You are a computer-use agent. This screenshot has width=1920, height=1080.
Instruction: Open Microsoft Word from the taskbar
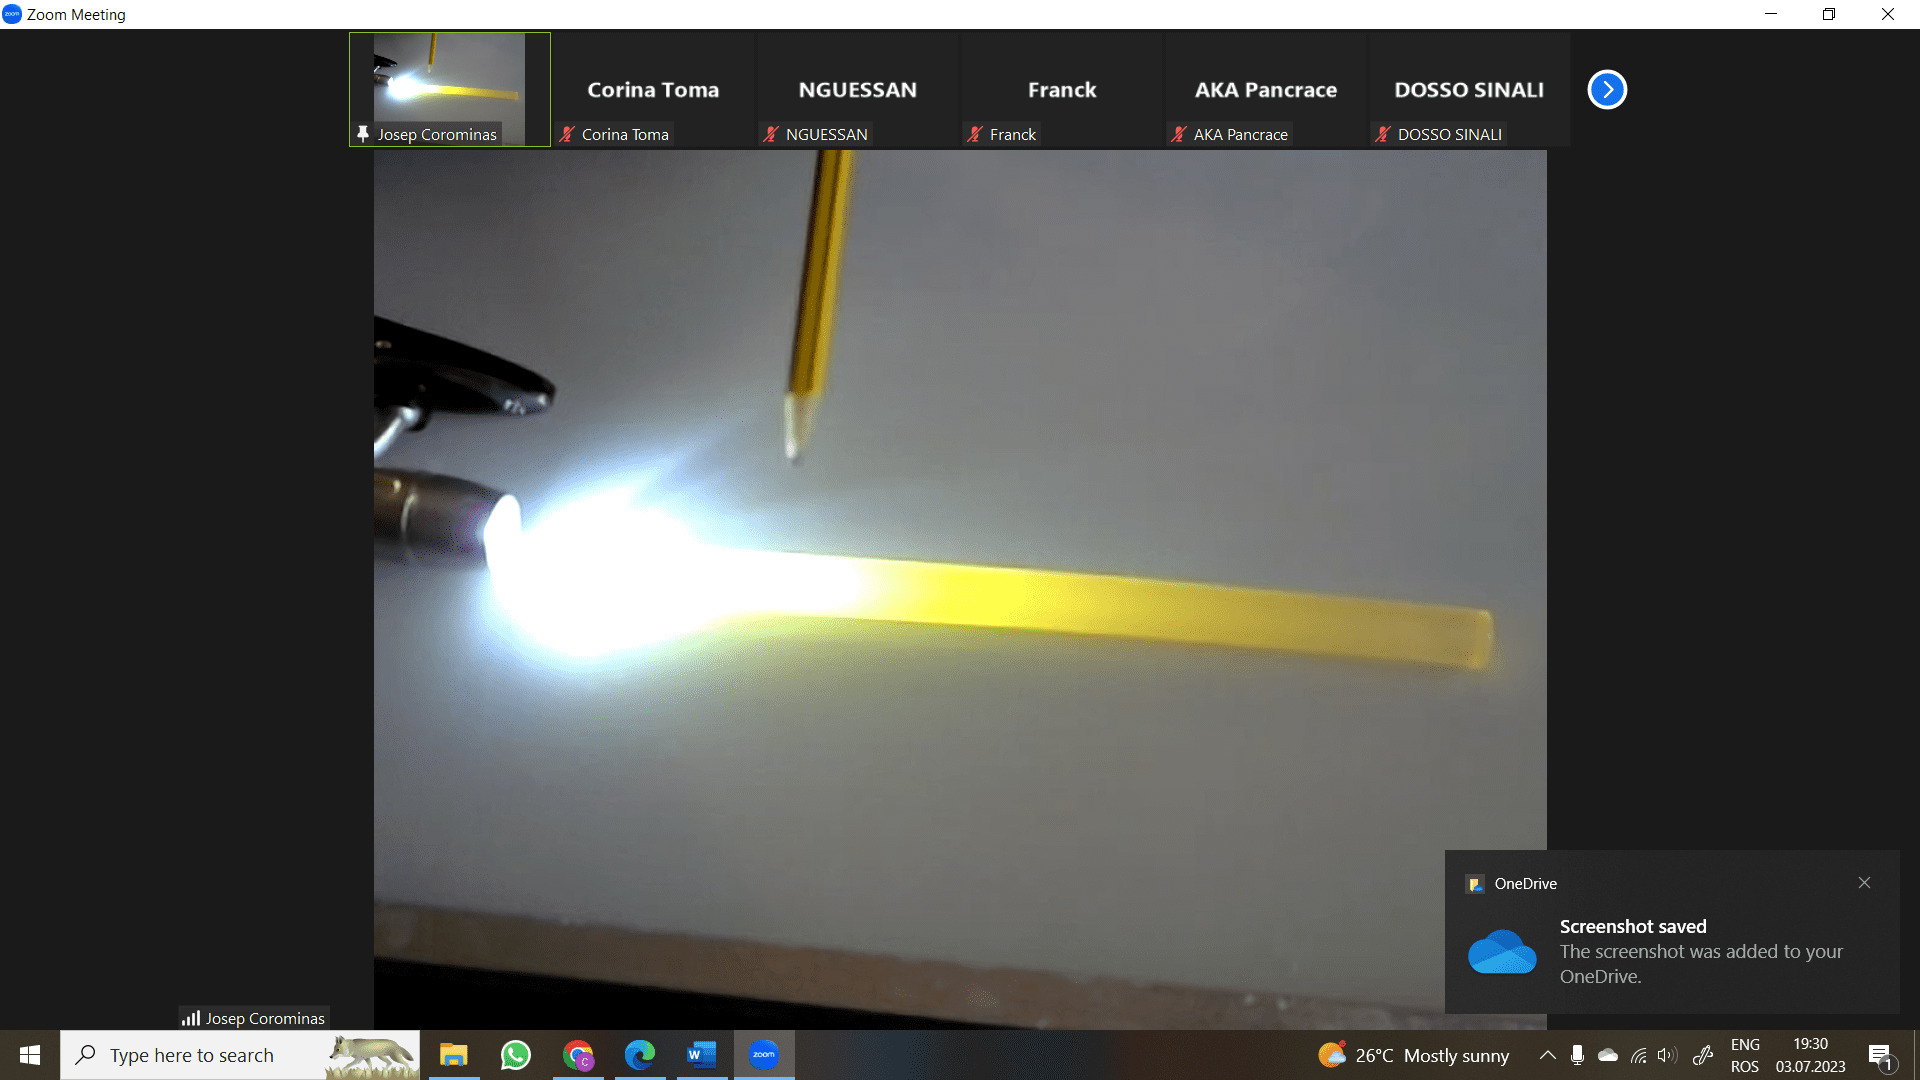coord(702,1055)
